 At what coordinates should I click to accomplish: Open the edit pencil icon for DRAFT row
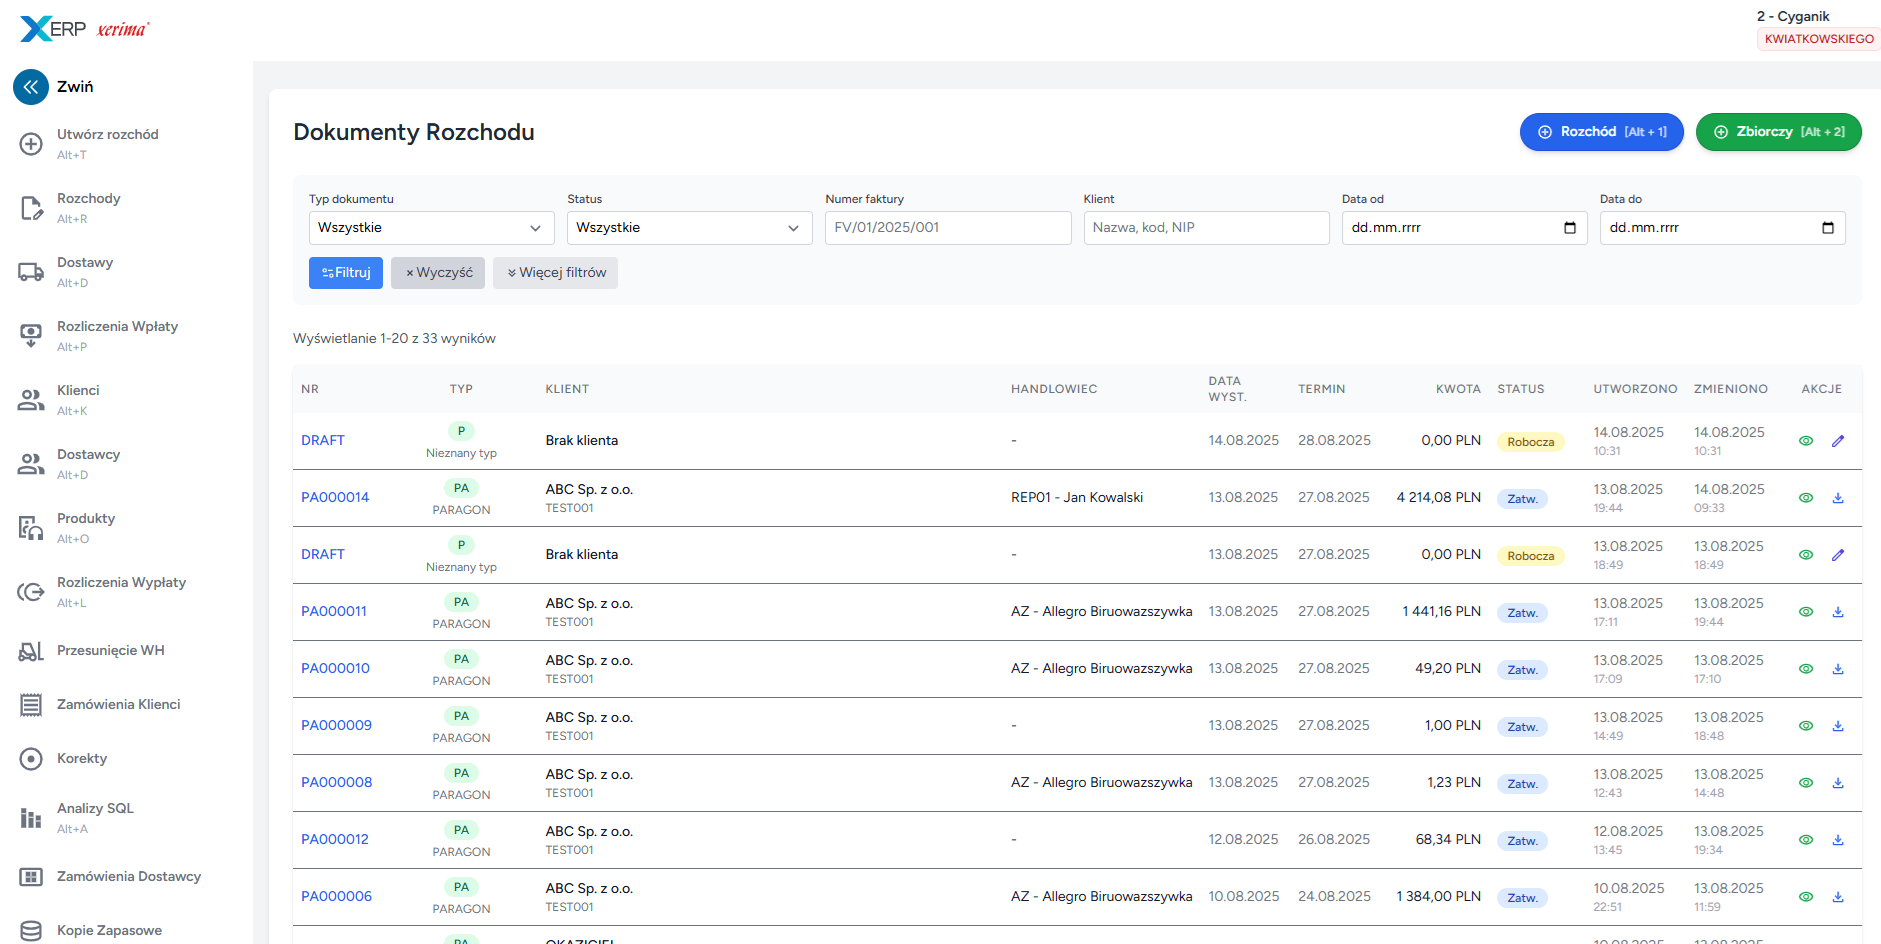coord(1838,440)
